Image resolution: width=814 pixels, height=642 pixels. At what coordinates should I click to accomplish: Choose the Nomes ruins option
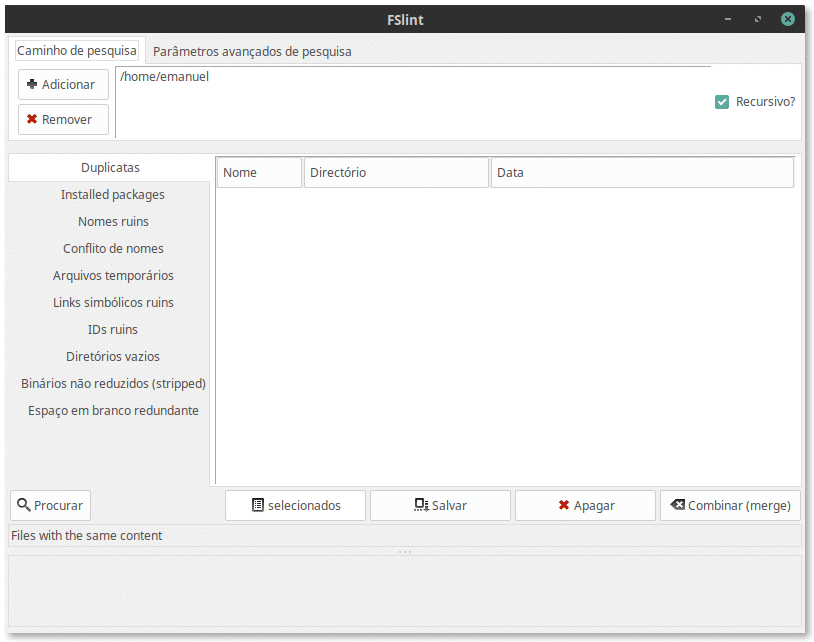[113, 222]
